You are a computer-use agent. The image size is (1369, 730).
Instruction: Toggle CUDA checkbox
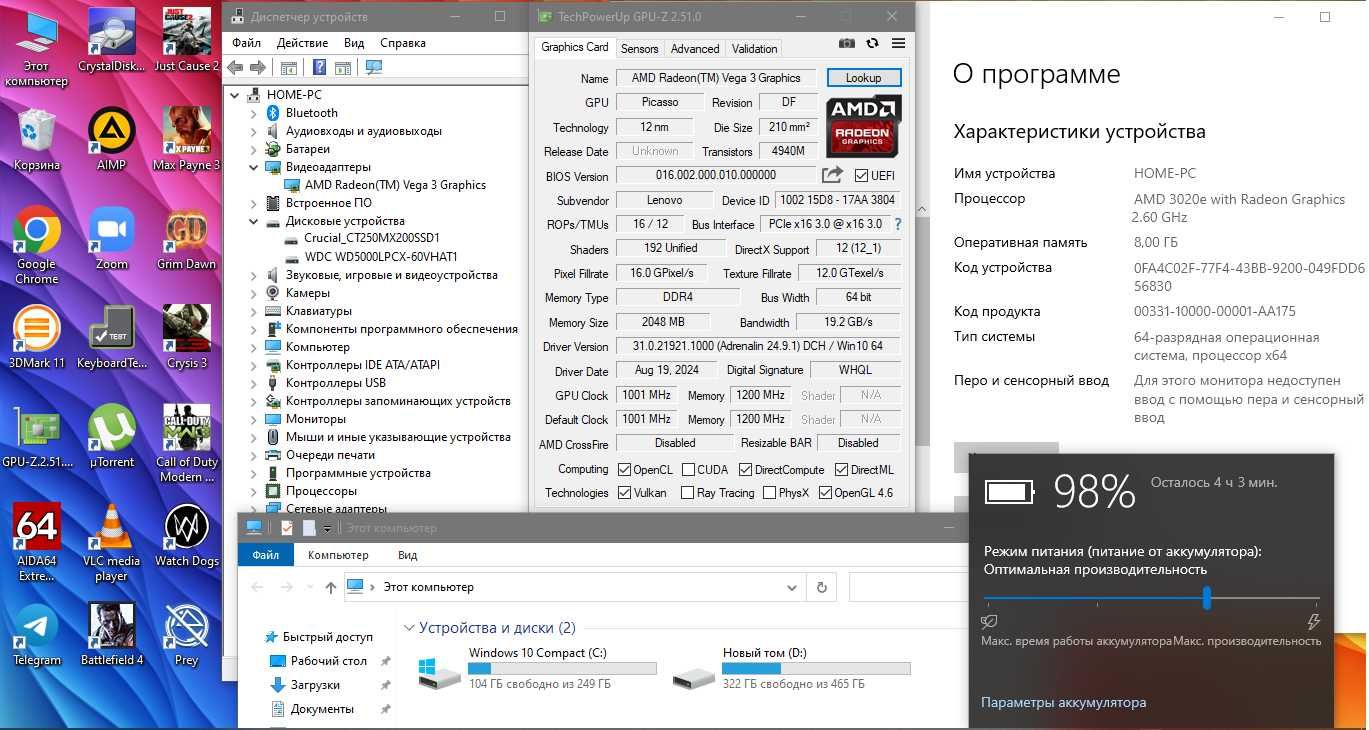688,470
